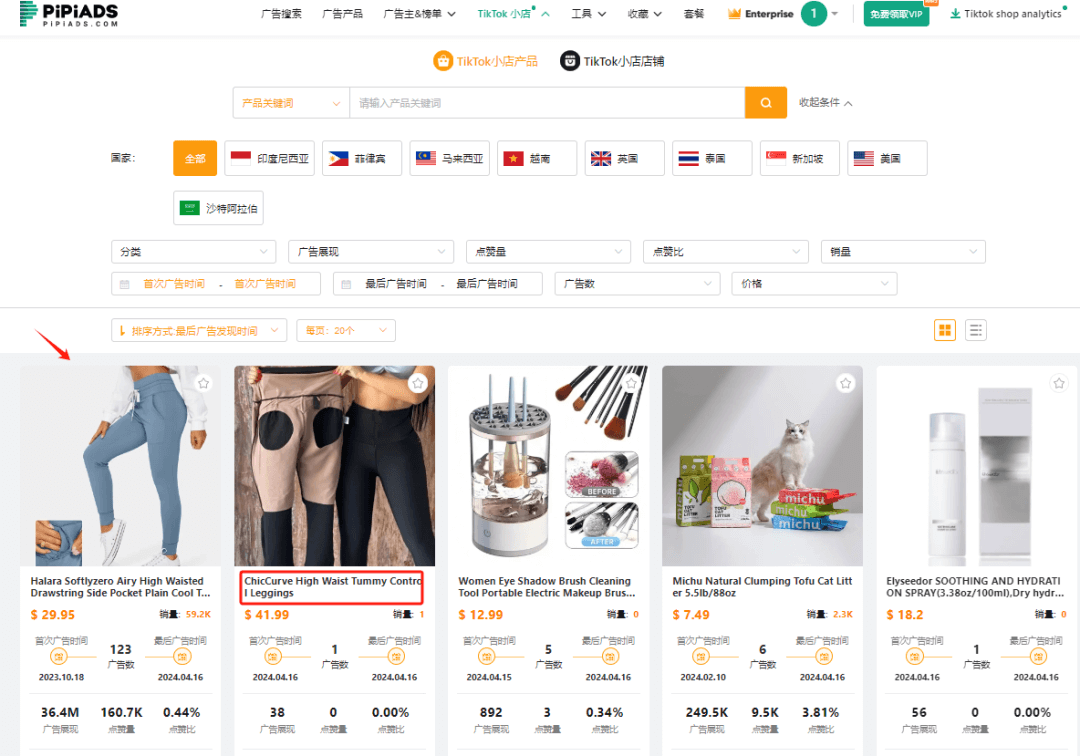This screenshot has width=1080, height=756.
Task: Click the 免费领取VIP button
Action: click(x=895, y=14)
